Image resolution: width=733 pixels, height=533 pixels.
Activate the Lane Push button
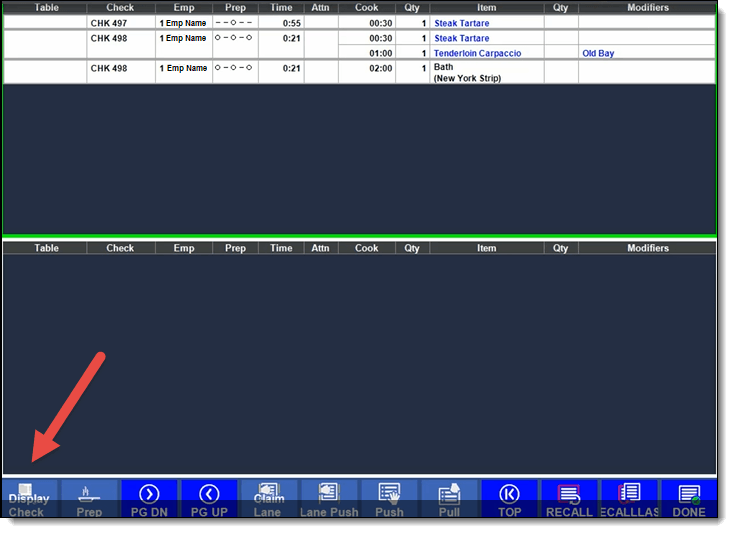329,499
